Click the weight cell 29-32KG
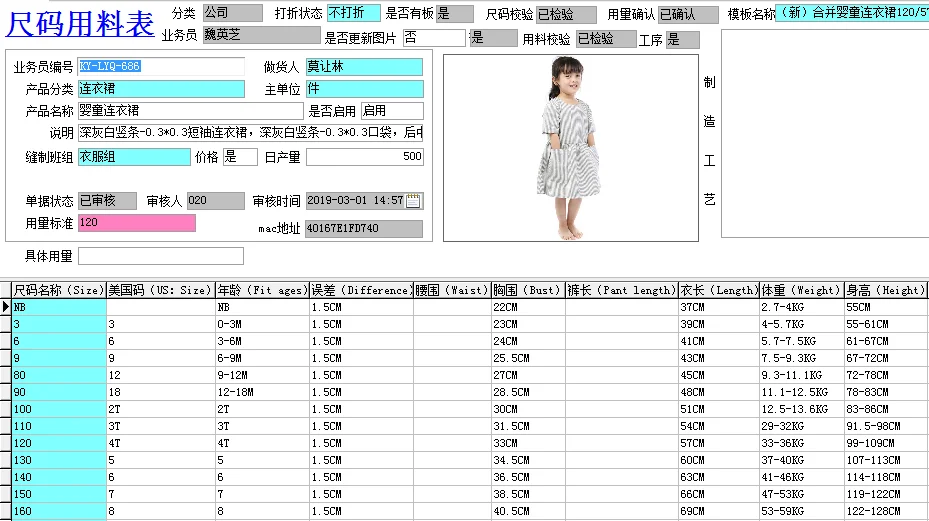This screenshot has width=929, height=521. click(x=802, y=426)
